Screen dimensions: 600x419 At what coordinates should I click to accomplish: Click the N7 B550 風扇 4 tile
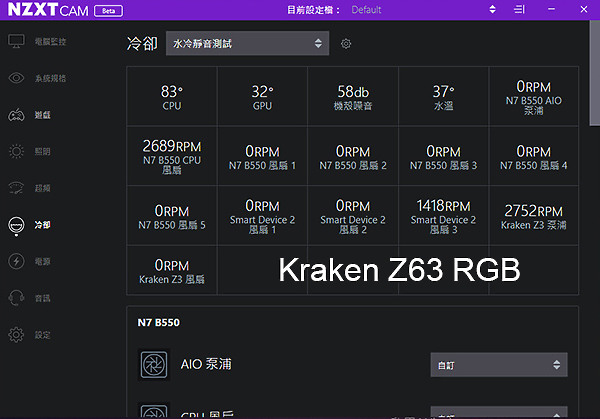coord(533,156)
